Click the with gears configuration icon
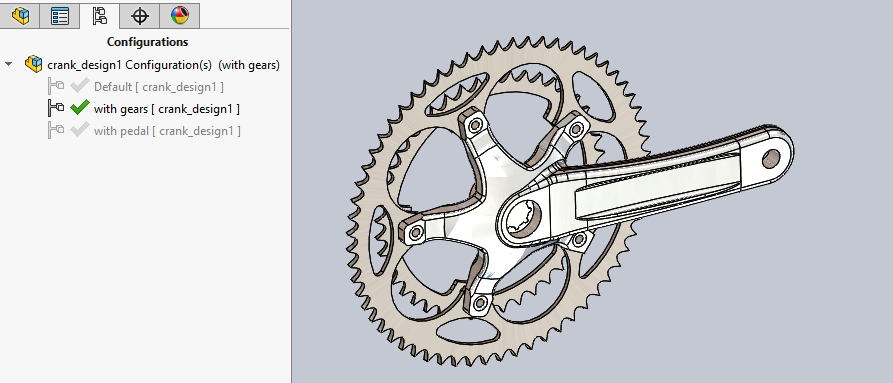 [56, 108]
